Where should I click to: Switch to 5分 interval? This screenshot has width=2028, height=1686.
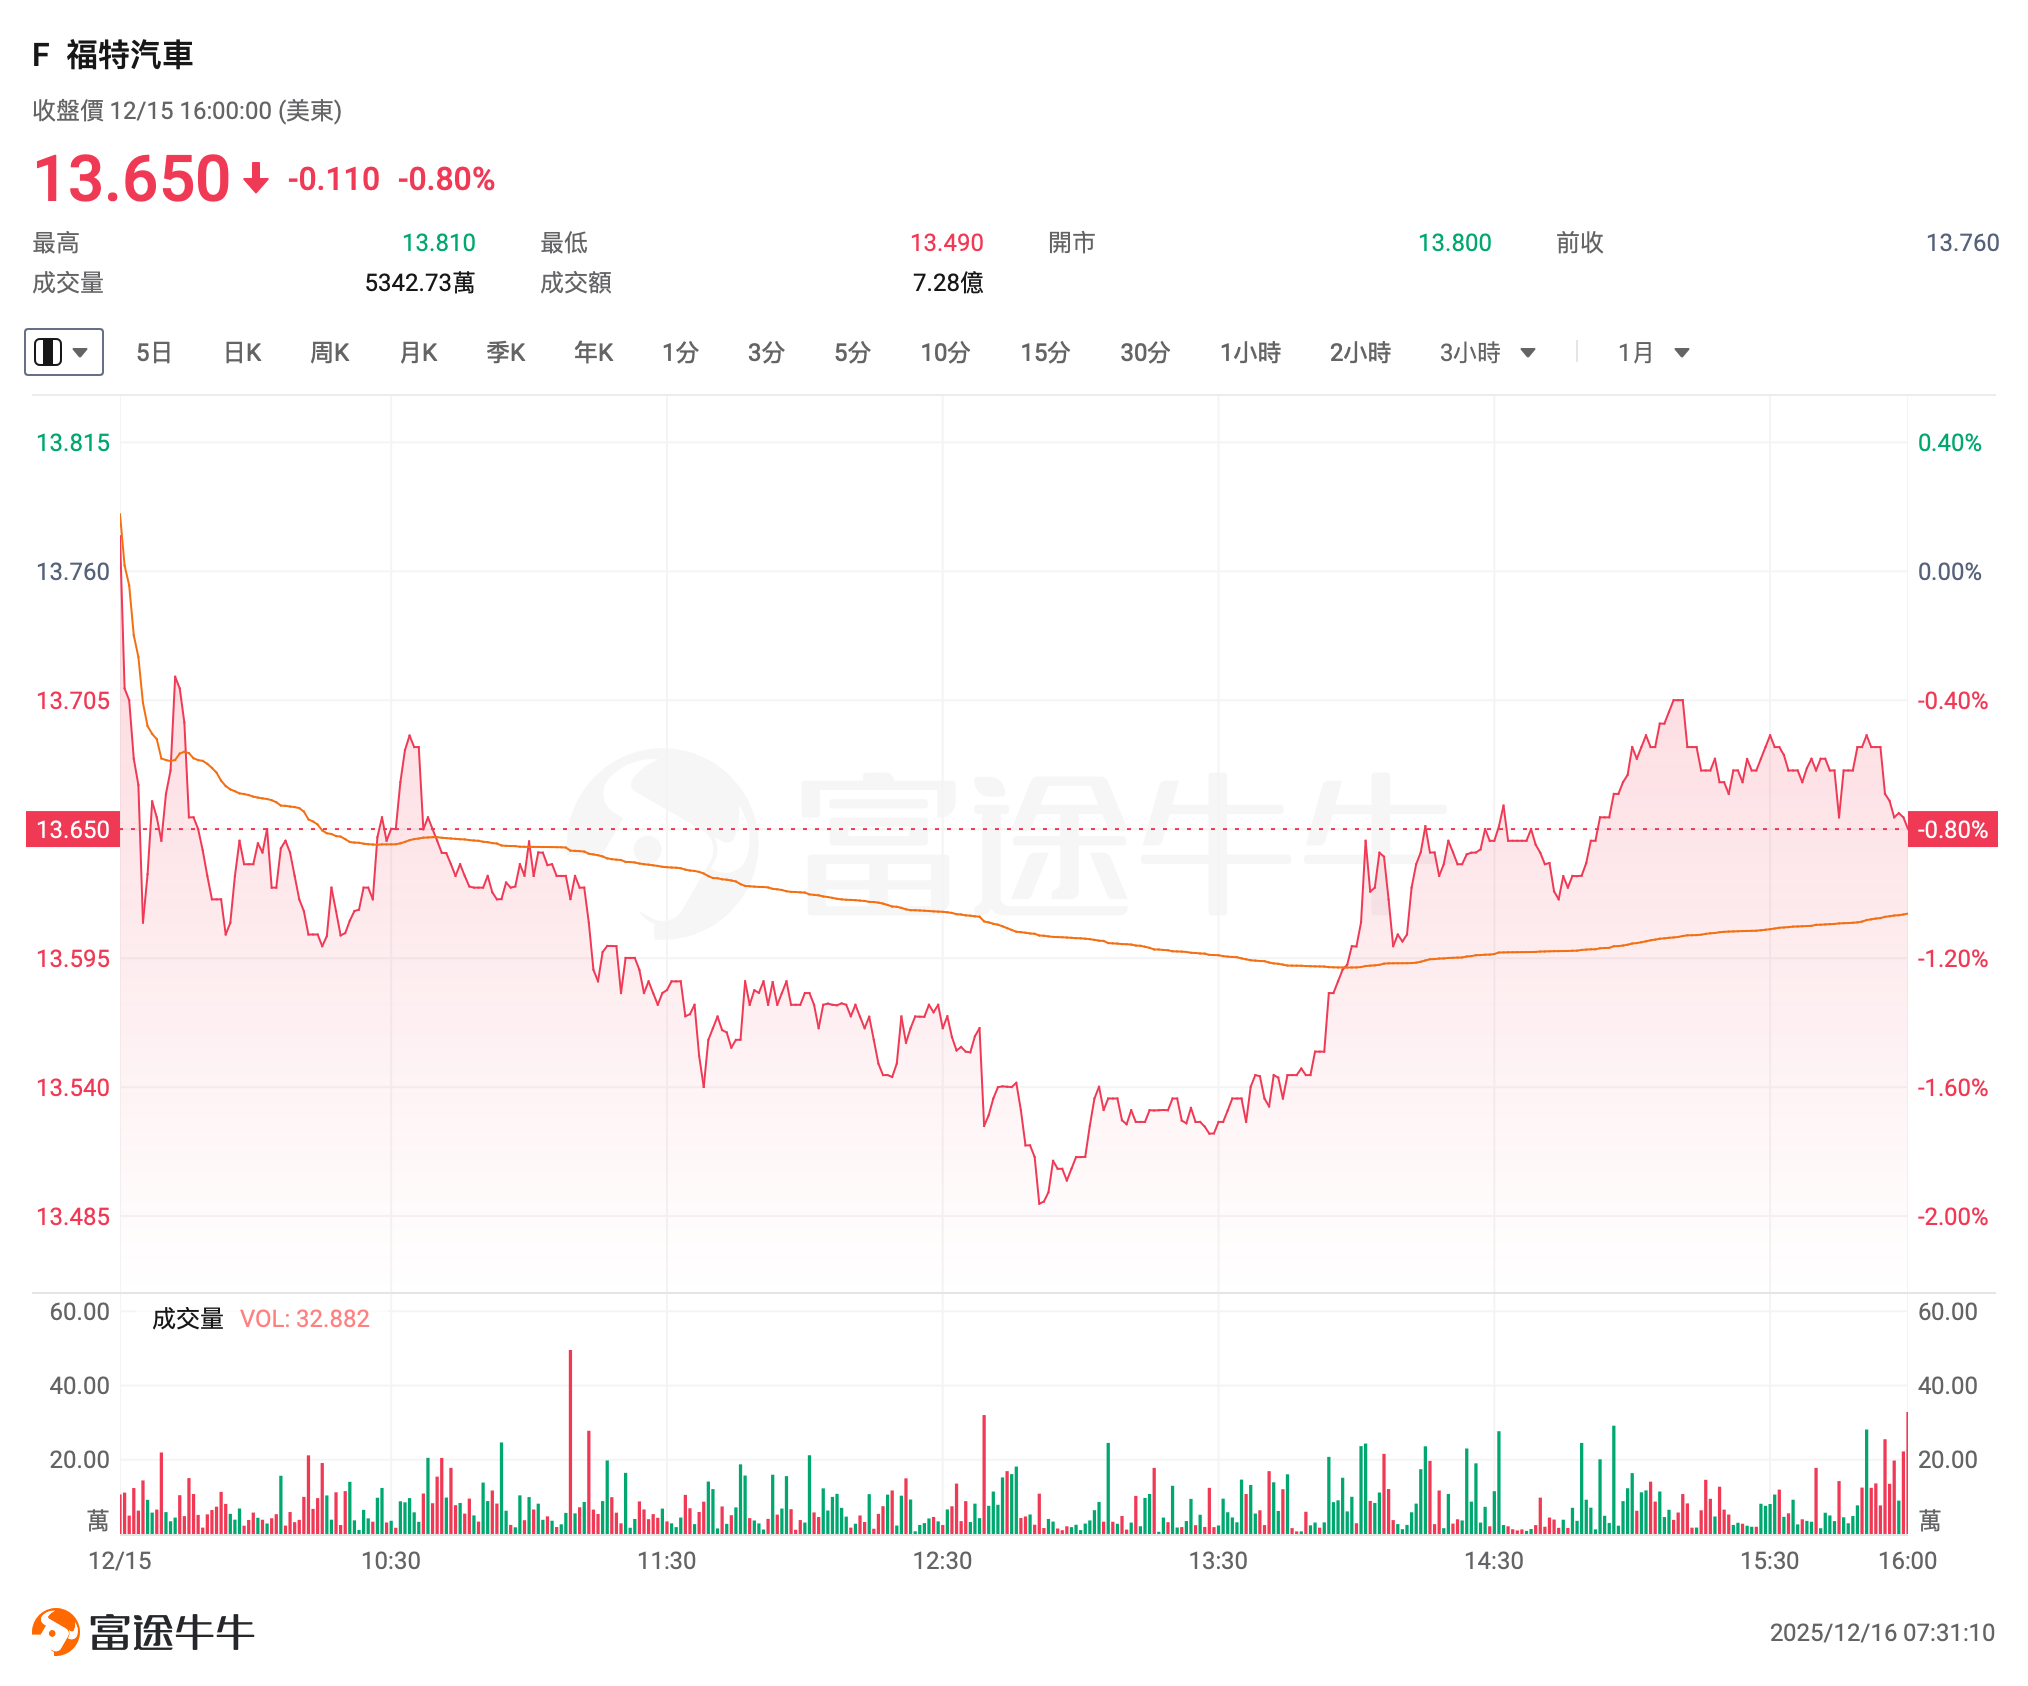(x=852, y=353)
